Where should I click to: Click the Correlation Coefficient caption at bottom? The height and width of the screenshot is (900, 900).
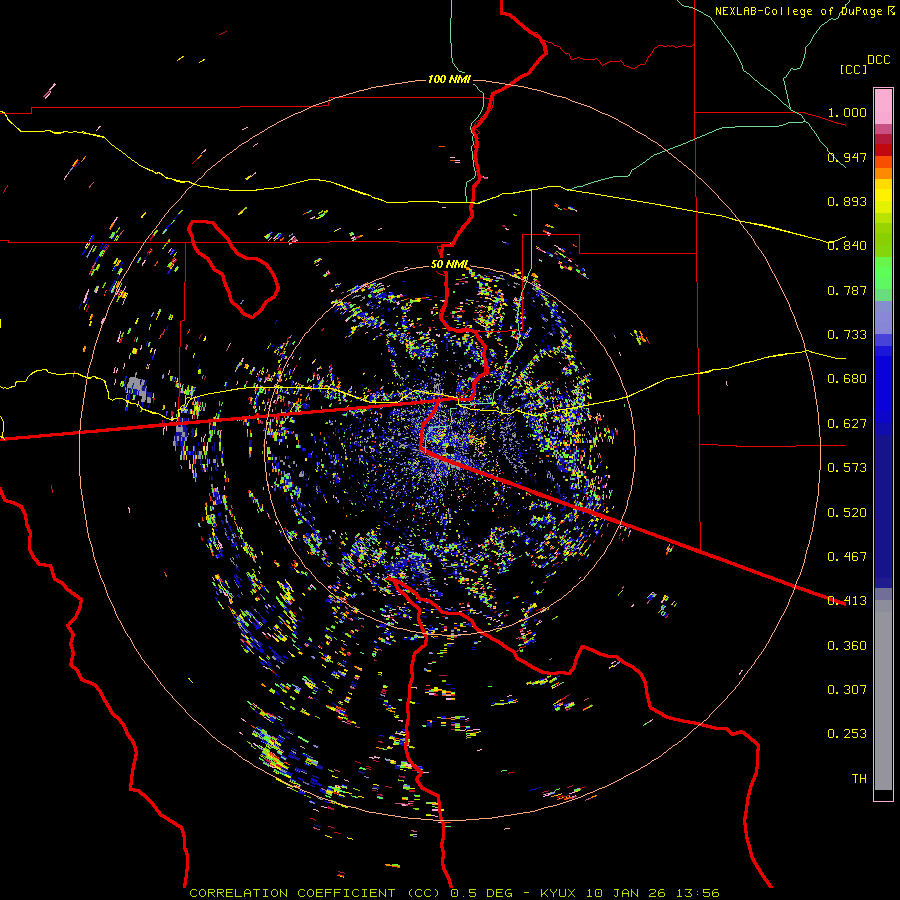[x=454, y=893]
